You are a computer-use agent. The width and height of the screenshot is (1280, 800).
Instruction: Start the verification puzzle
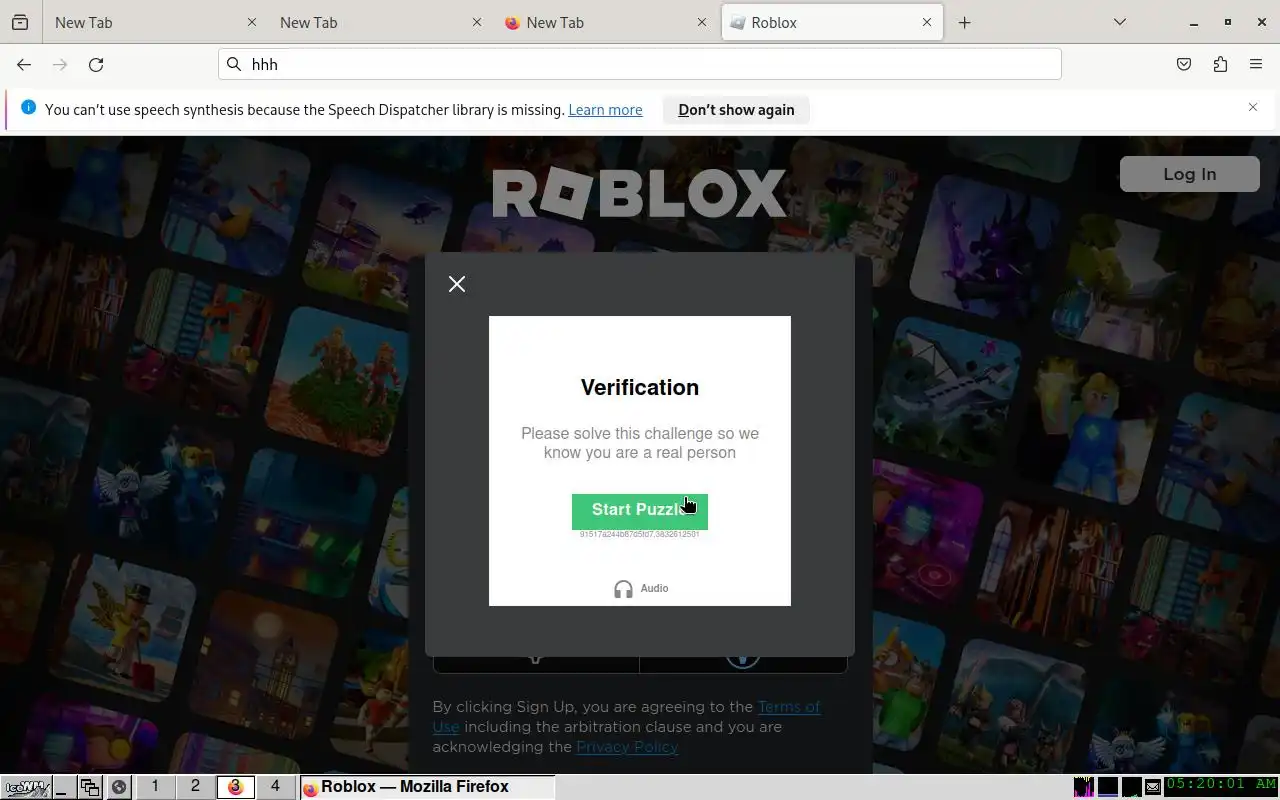click(640, 510)
